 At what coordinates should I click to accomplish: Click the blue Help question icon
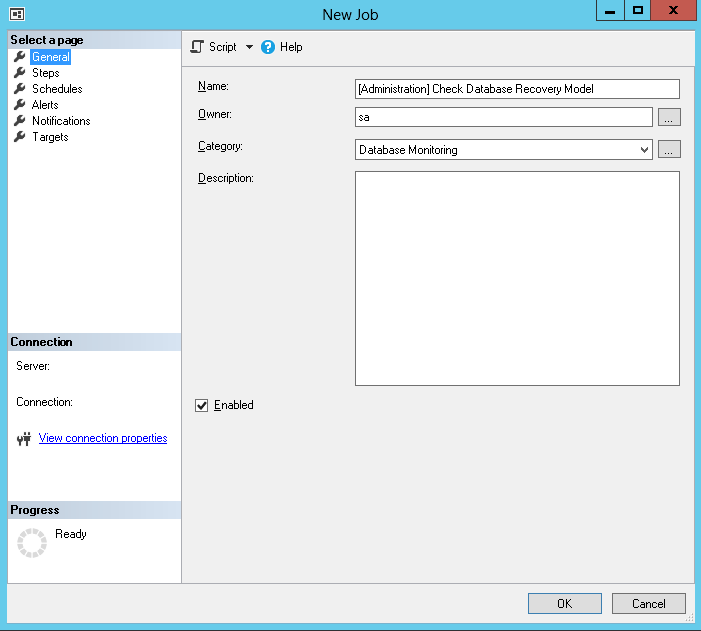click(x=268, y=47)
